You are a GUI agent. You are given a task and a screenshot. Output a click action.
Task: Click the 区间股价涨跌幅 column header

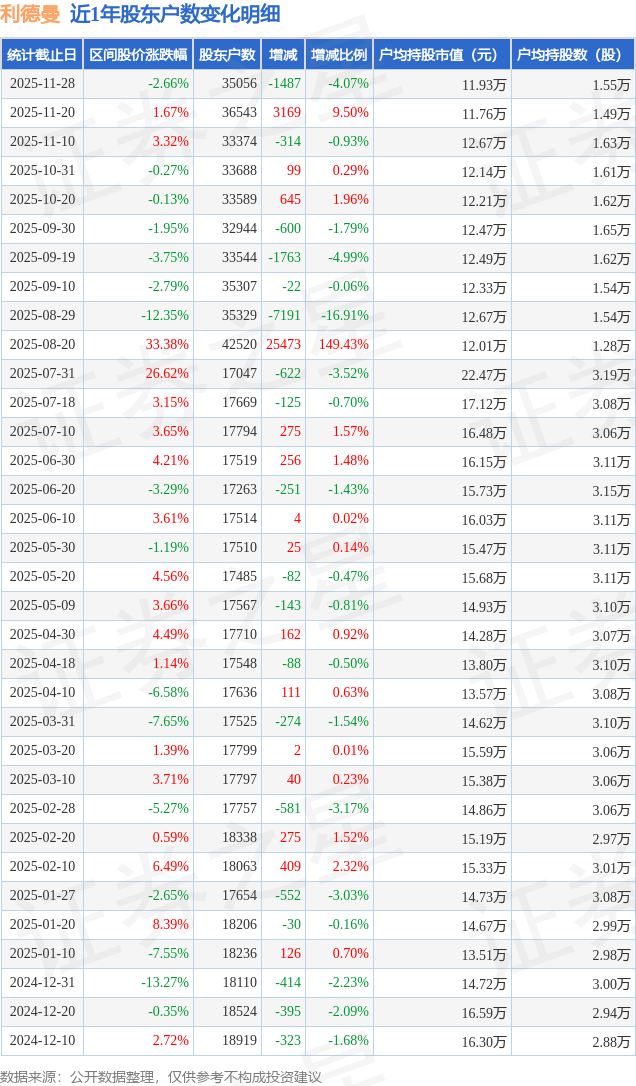click(137, 55)
